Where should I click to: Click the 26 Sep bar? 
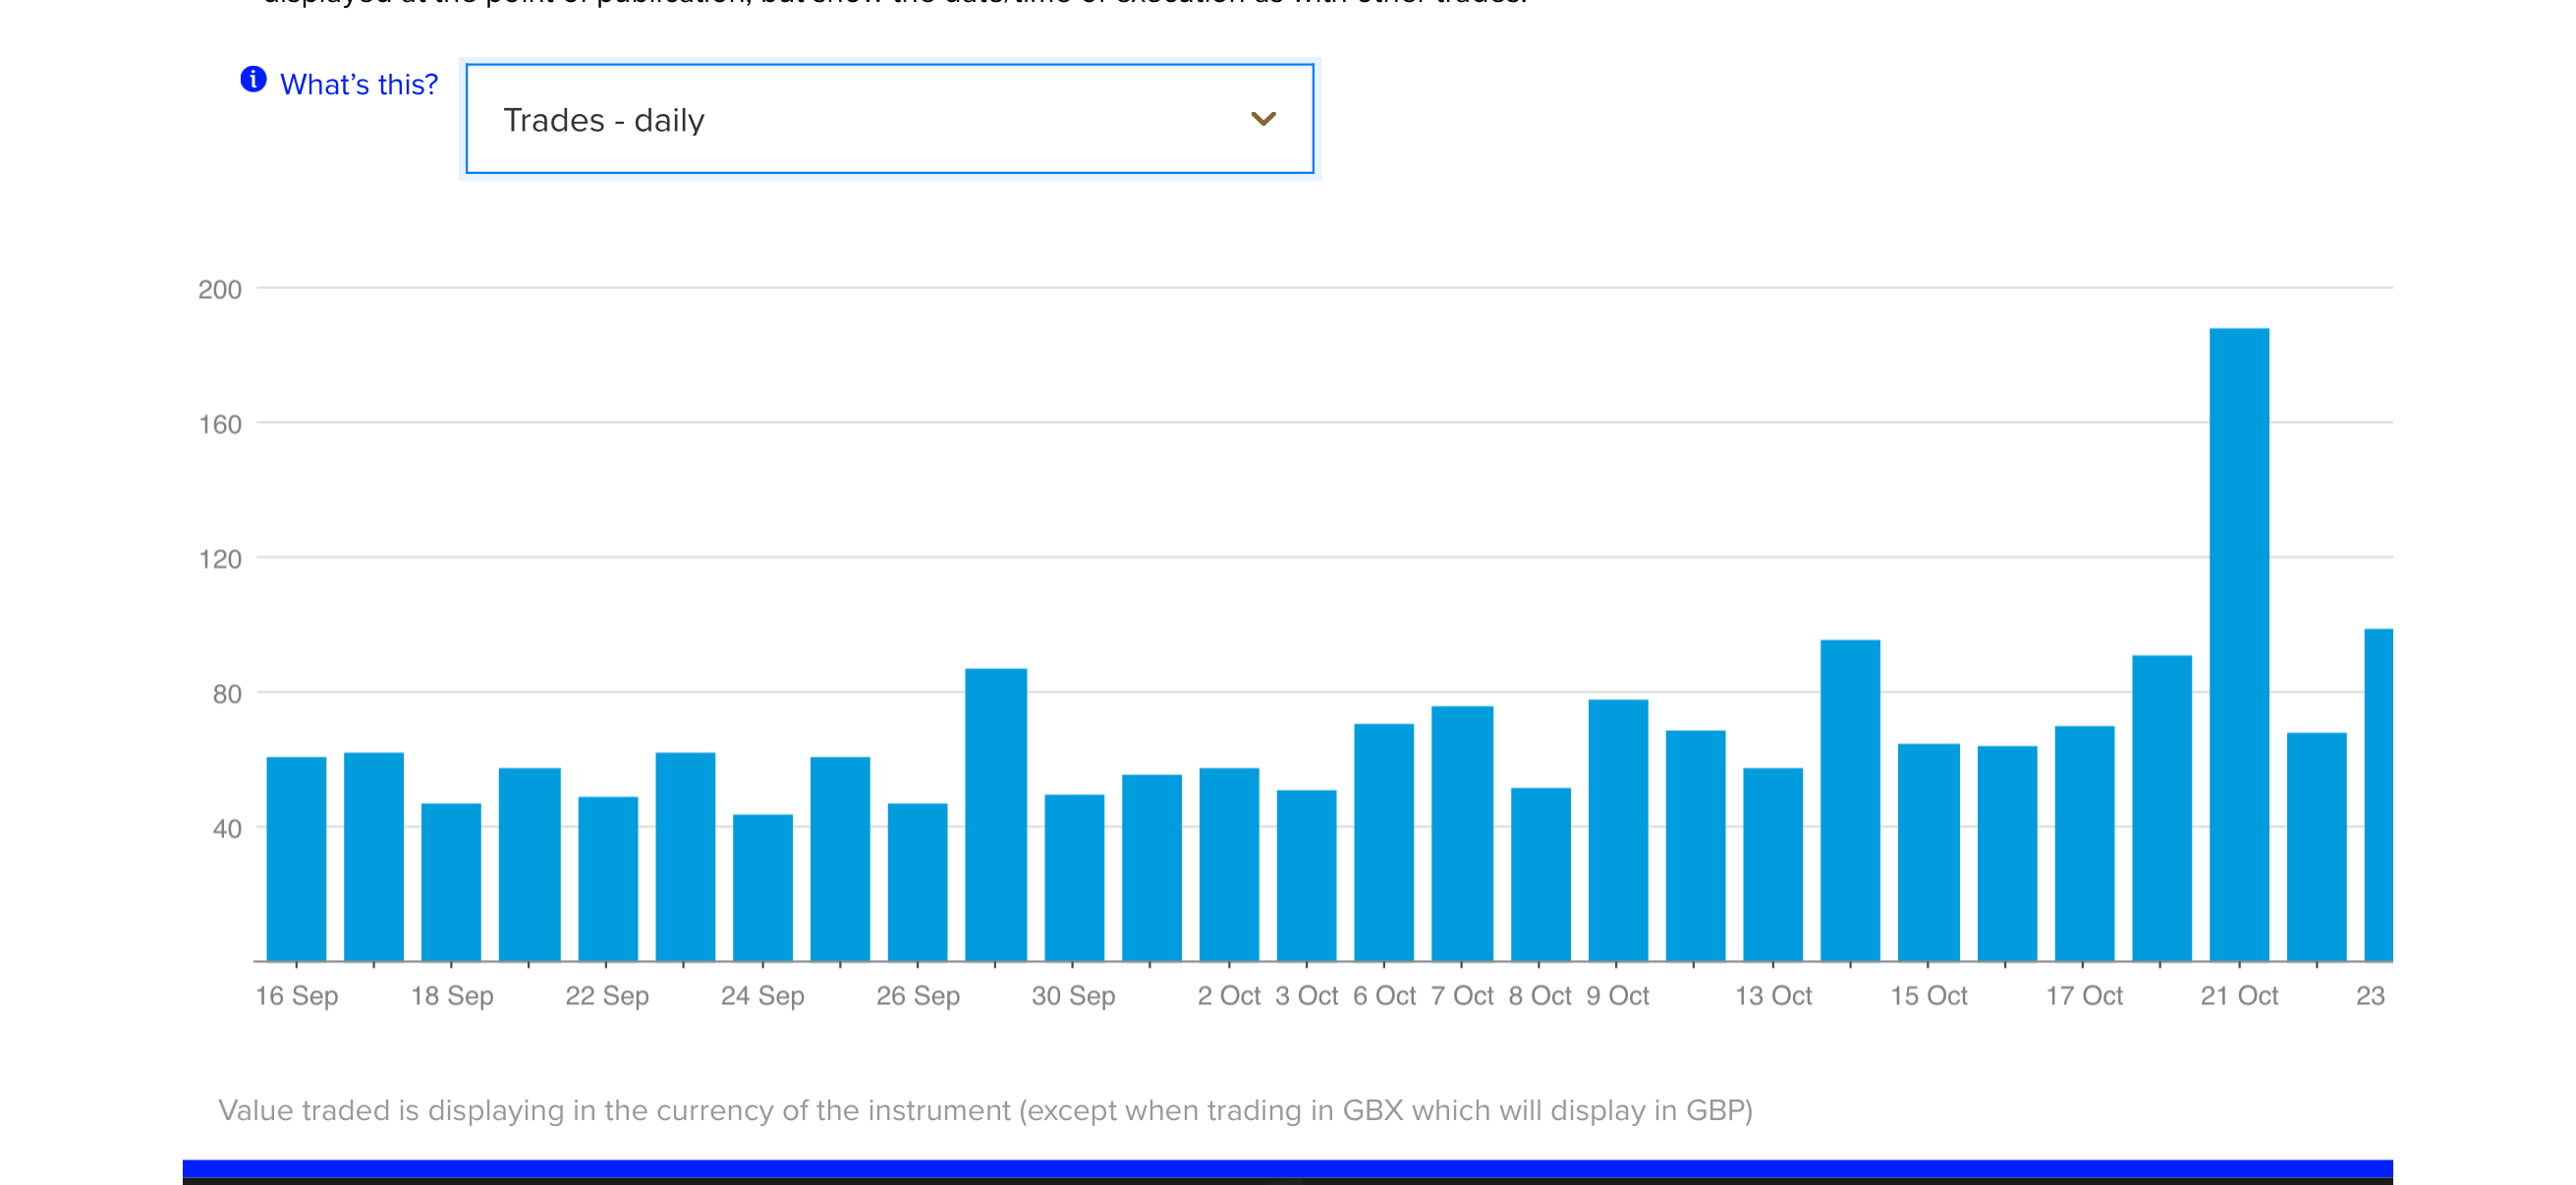click(x=917, y=881)
